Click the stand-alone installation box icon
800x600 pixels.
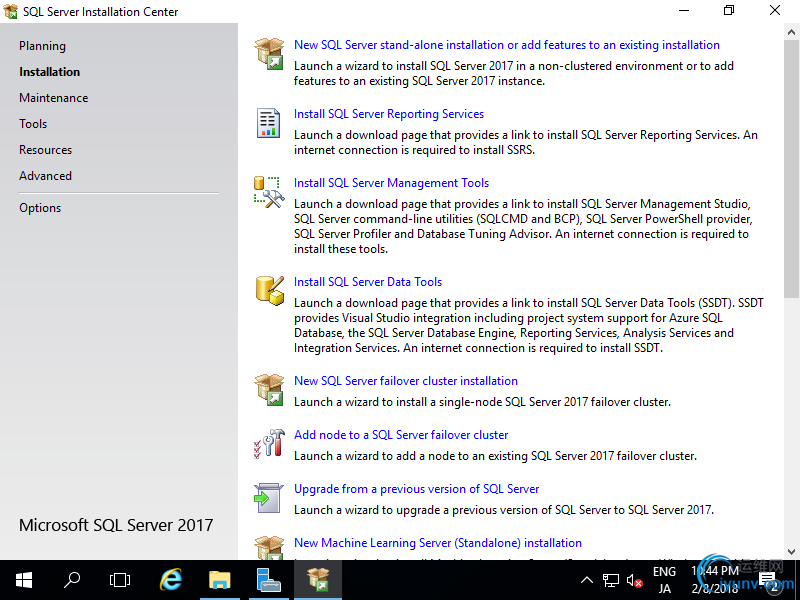269,54
